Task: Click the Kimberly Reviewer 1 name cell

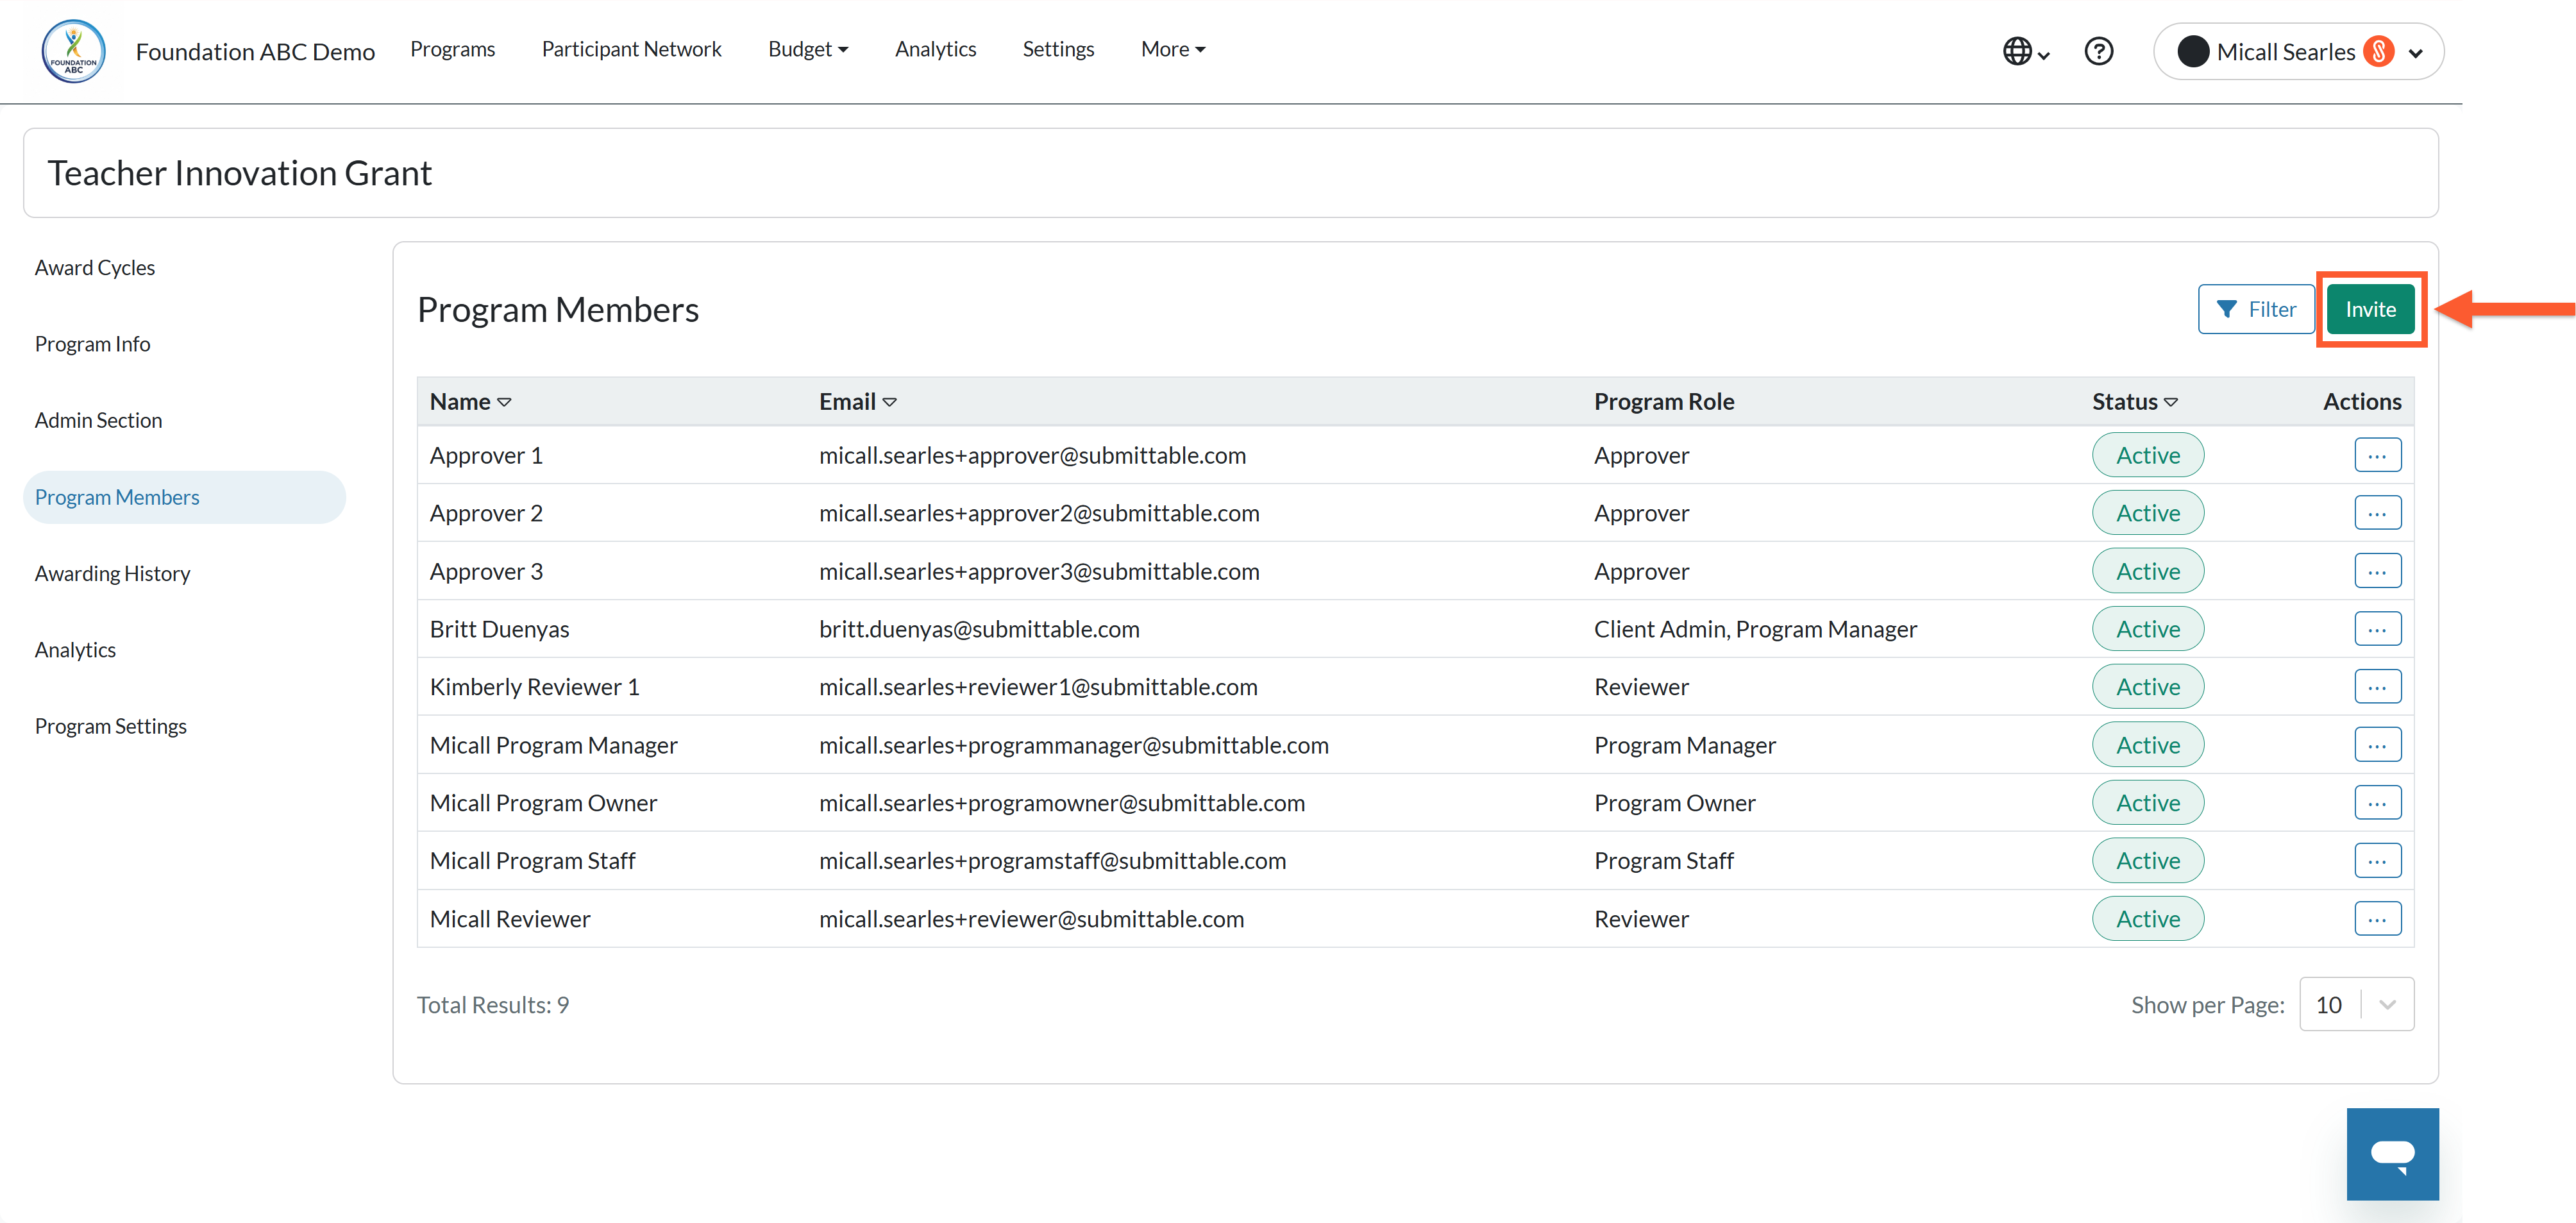Action: 534,688
